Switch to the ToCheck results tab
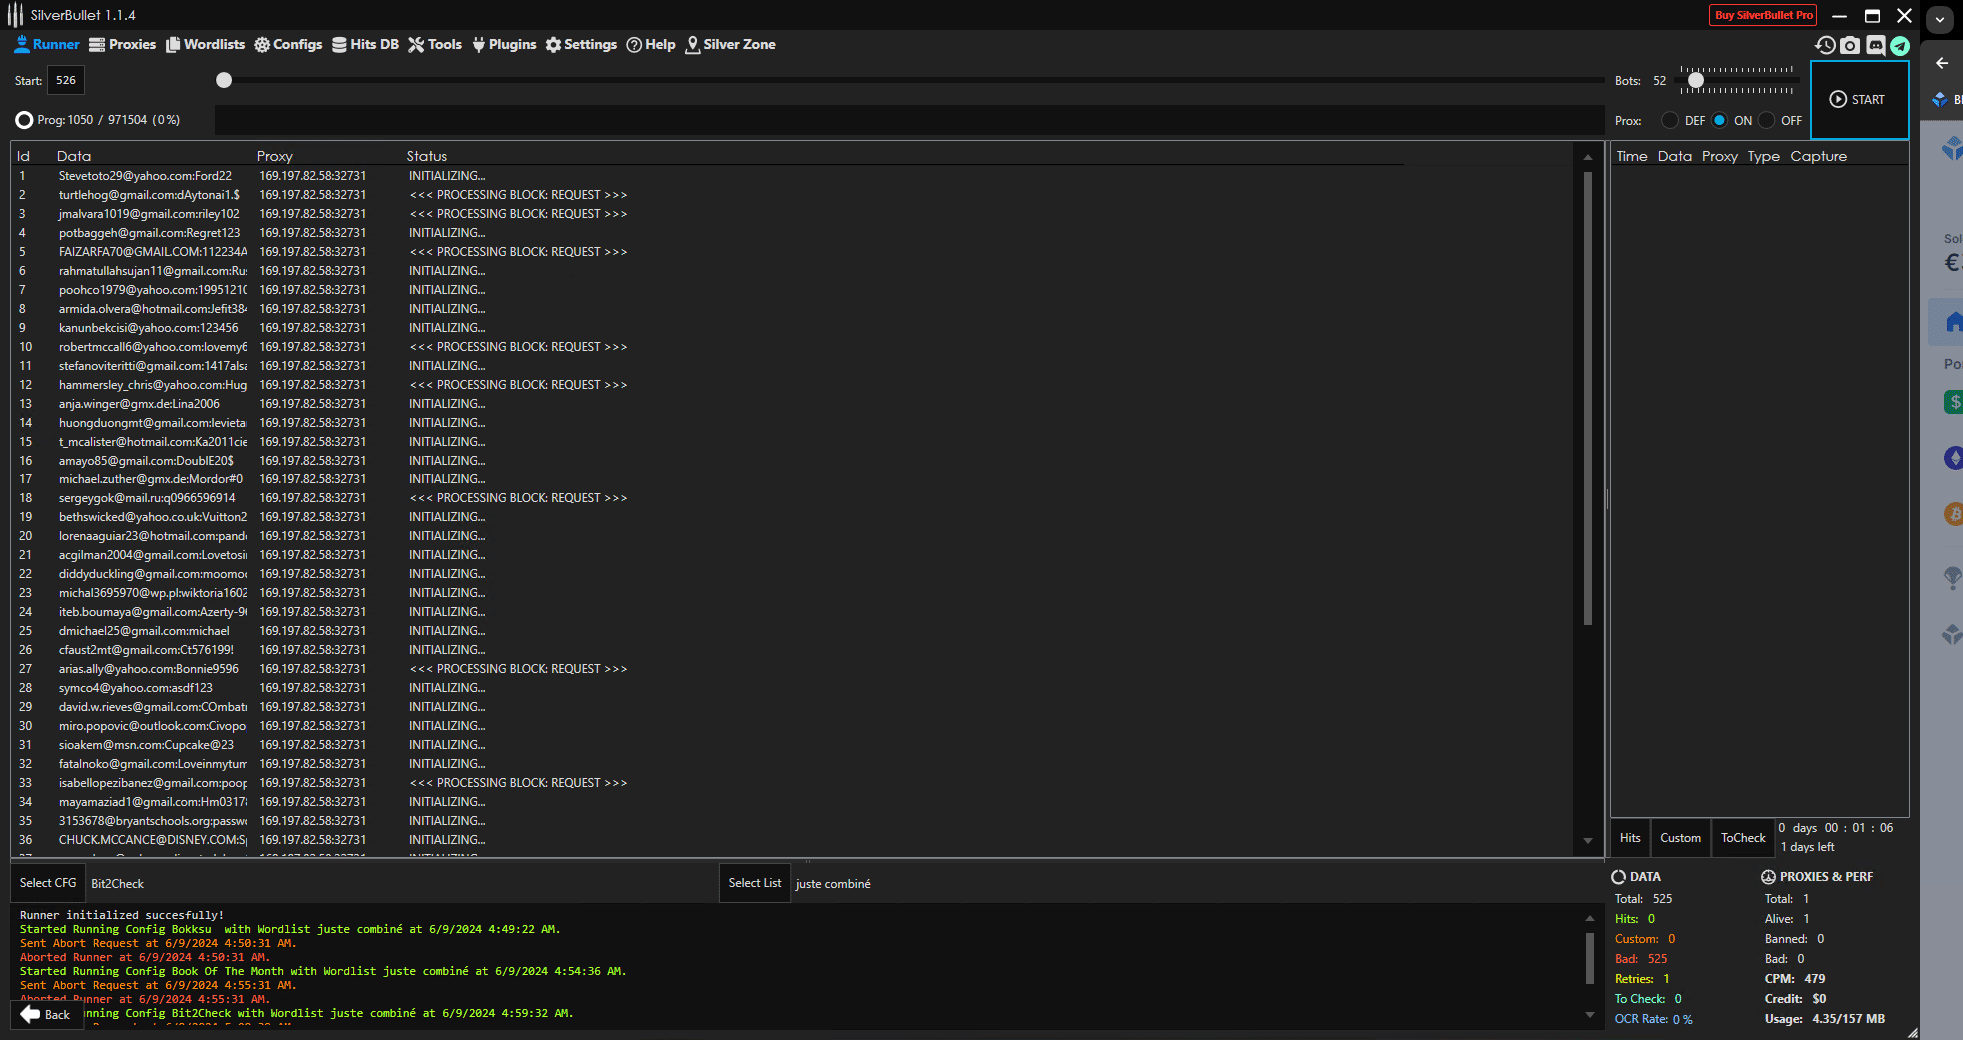 pyautogui.click(x=1742, y=838)
